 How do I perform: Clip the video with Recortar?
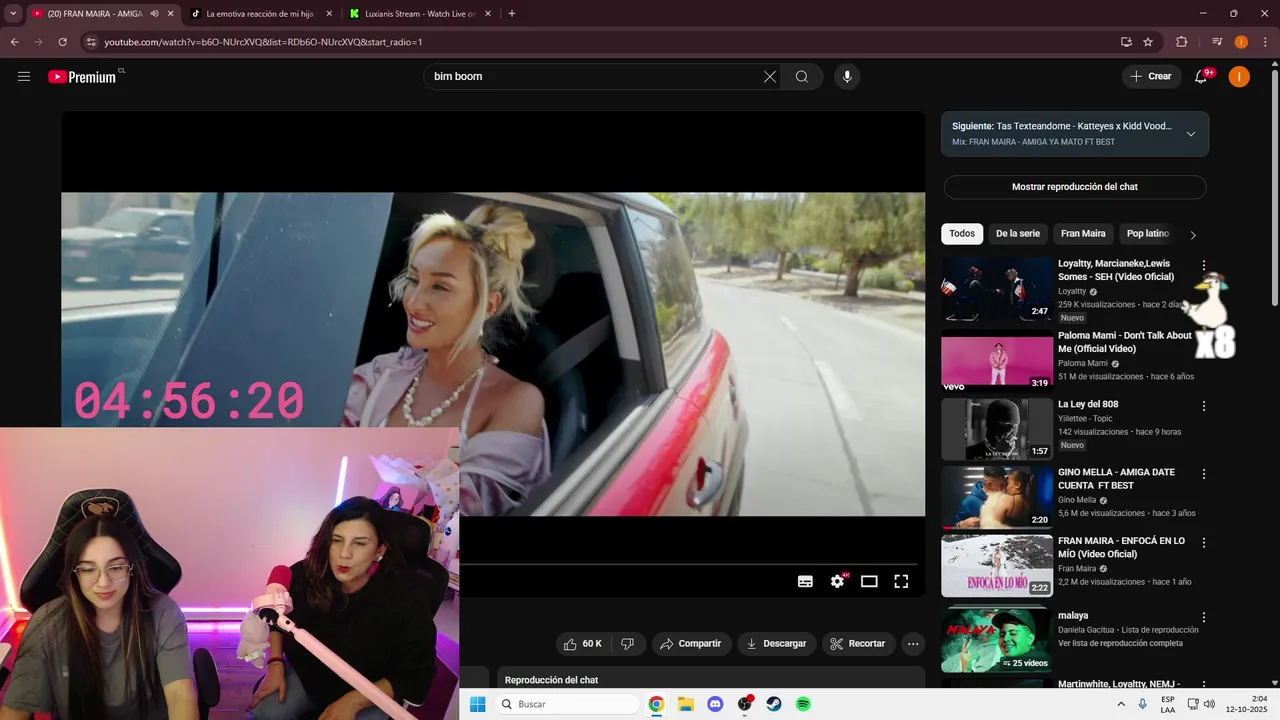858,644
